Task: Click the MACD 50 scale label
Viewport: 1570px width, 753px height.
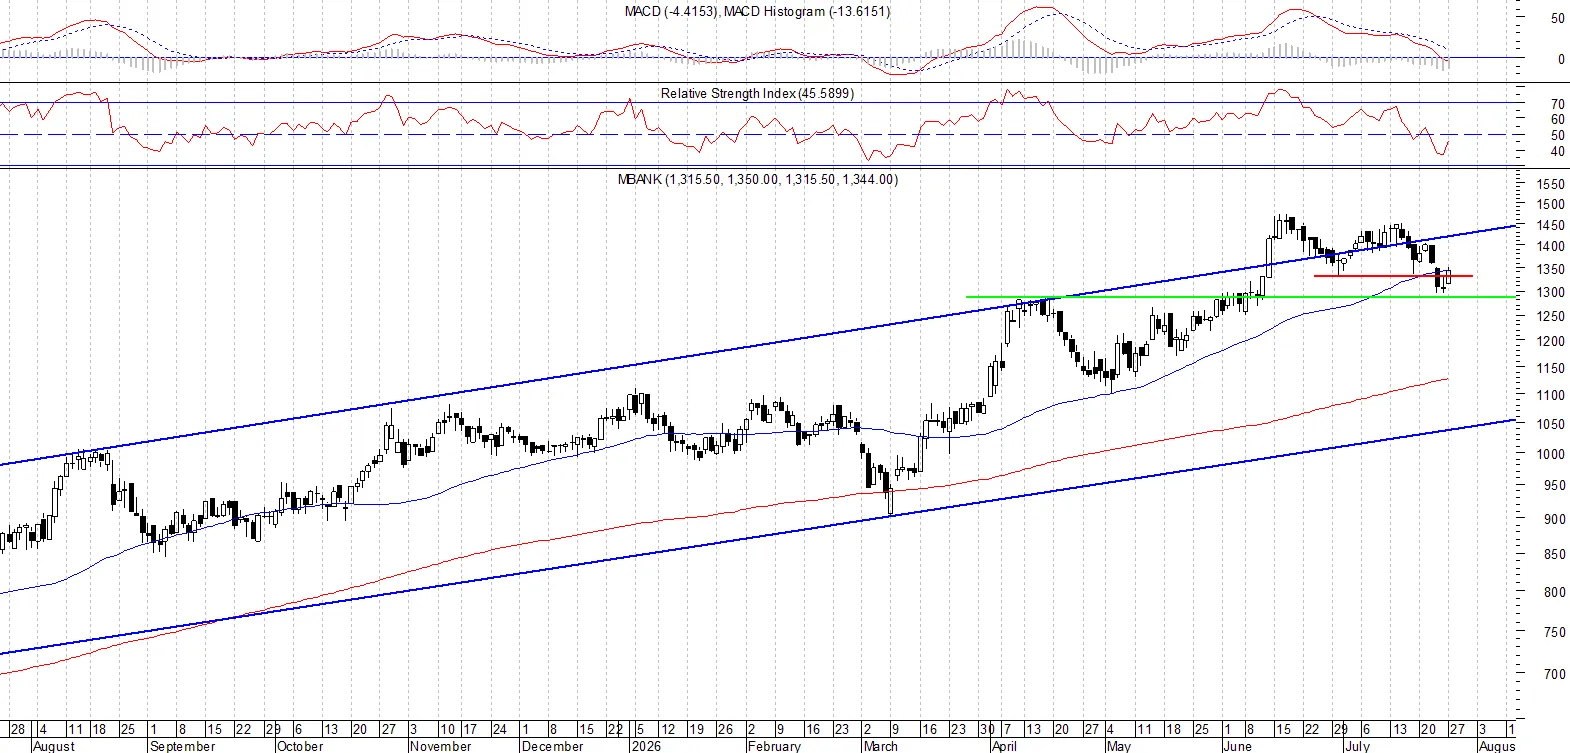Action: (1557, 19)
